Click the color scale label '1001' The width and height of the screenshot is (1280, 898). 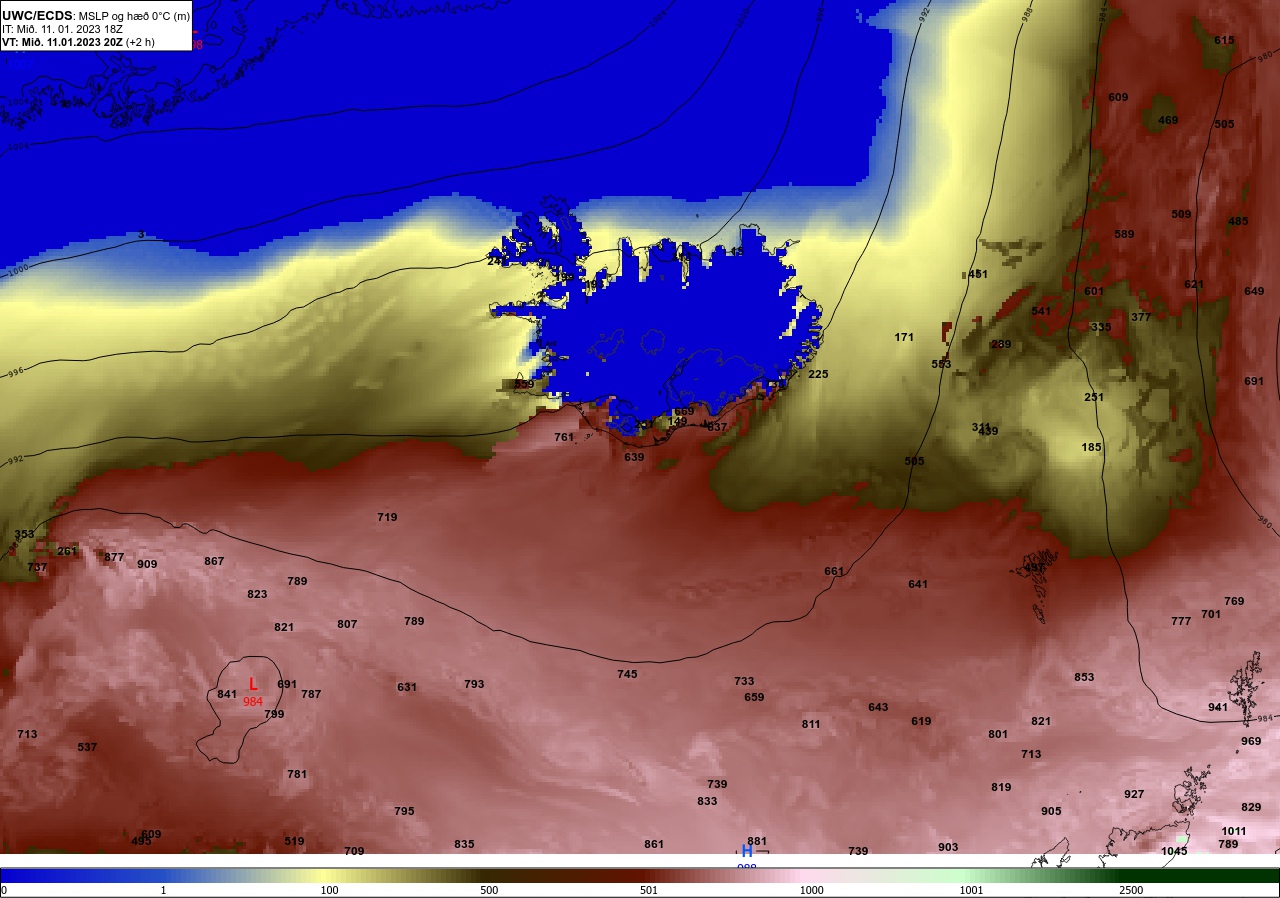(x=971, y=890)
